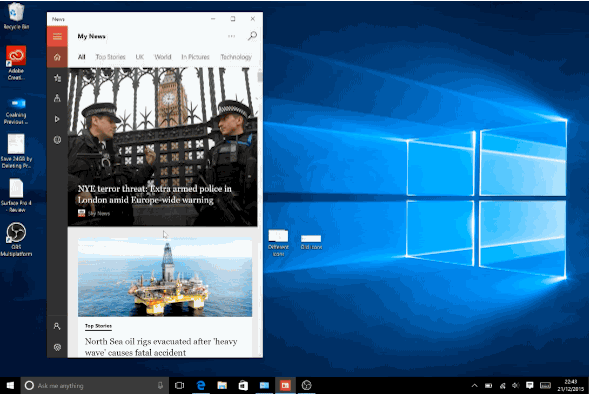Screen dimensions: 590x394
Task: Switch to In Pictures tab
Action: (x=195, y=57)
